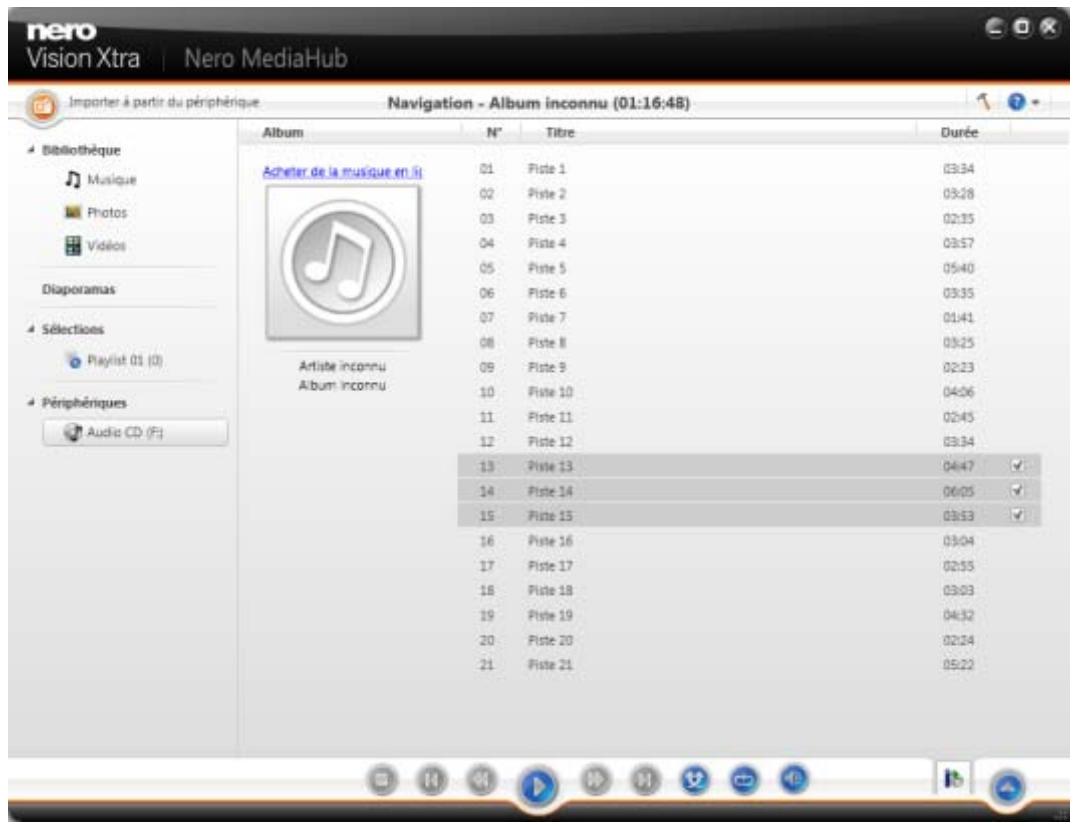
Task: Start playback with the Play button
Action: coord(538,786)
